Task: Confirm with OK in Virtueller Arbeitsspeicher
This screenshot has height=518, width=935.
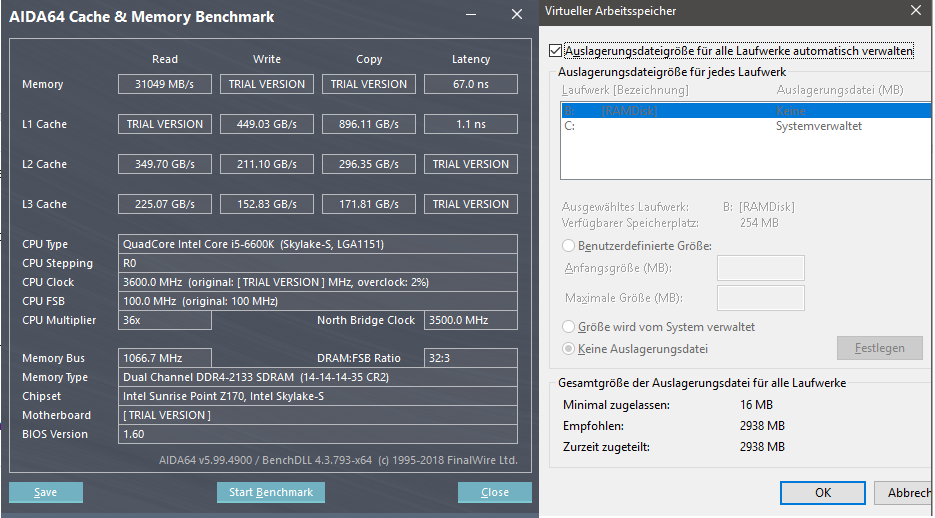Action: 823,493
